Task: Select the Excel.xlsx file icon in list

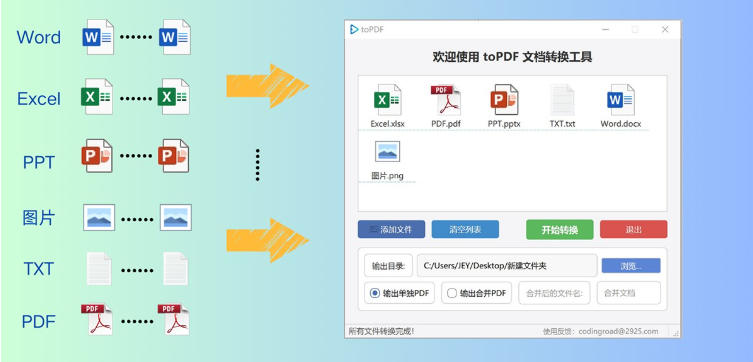Action: 388,99
